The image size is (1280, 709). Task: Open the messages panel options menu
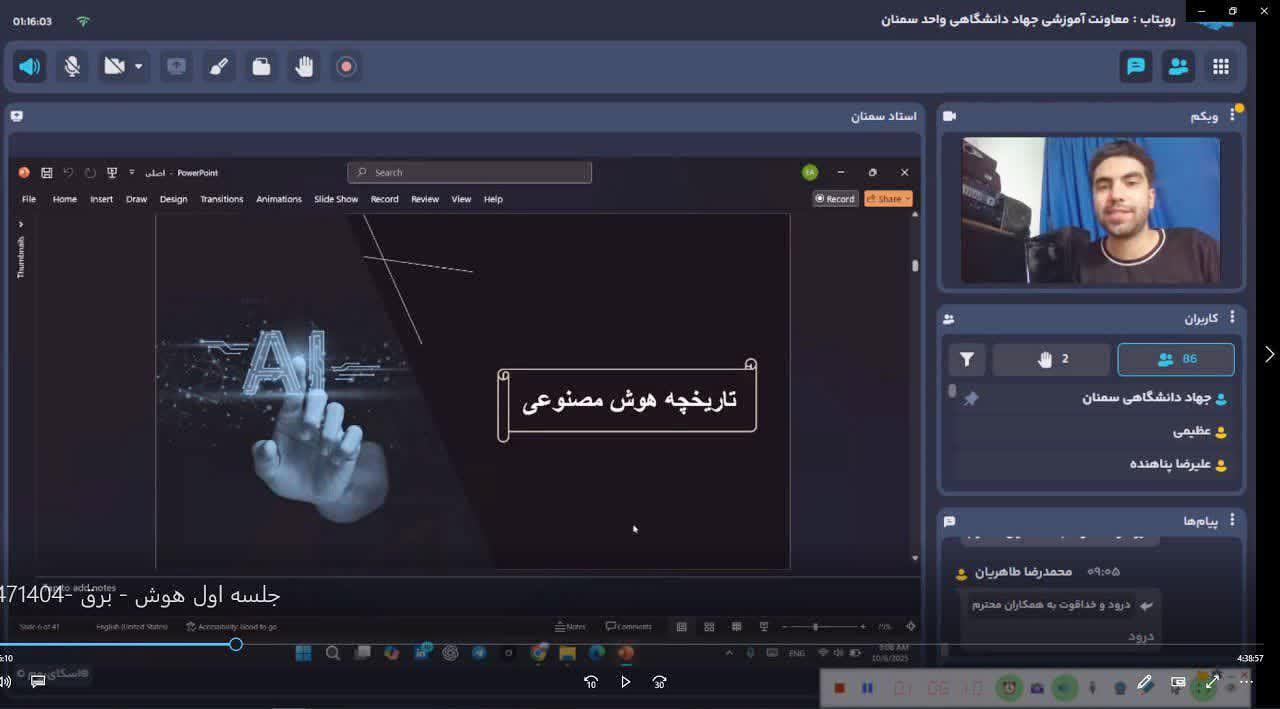(x=1232, y=520)
